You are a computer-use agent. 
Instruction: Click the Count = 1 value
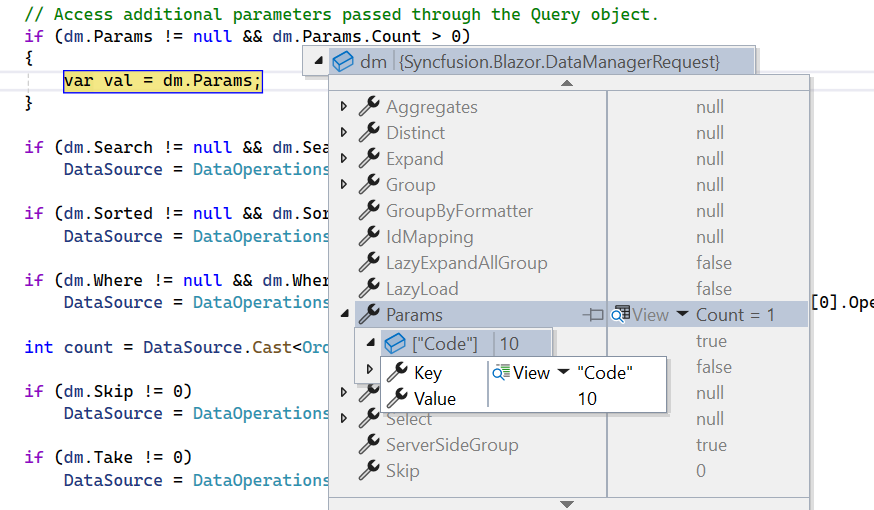pyautogui.click(x=735, y=315)
